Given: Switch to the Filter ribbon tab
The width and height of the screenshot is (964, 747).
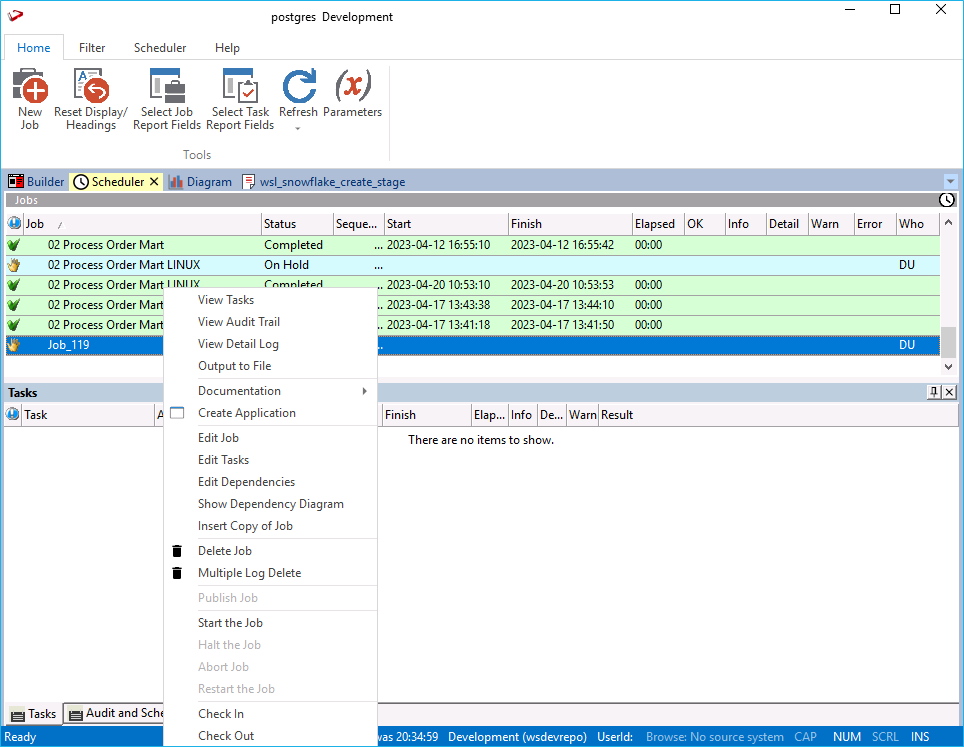Looking at the screenshot, I should pyautogui.click(x=92, y=48).
